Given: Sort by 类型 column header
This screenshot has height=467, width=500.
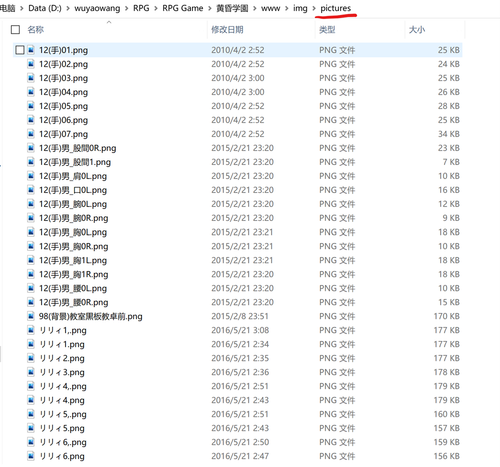Looking at the screenshot, I should 327,30.
